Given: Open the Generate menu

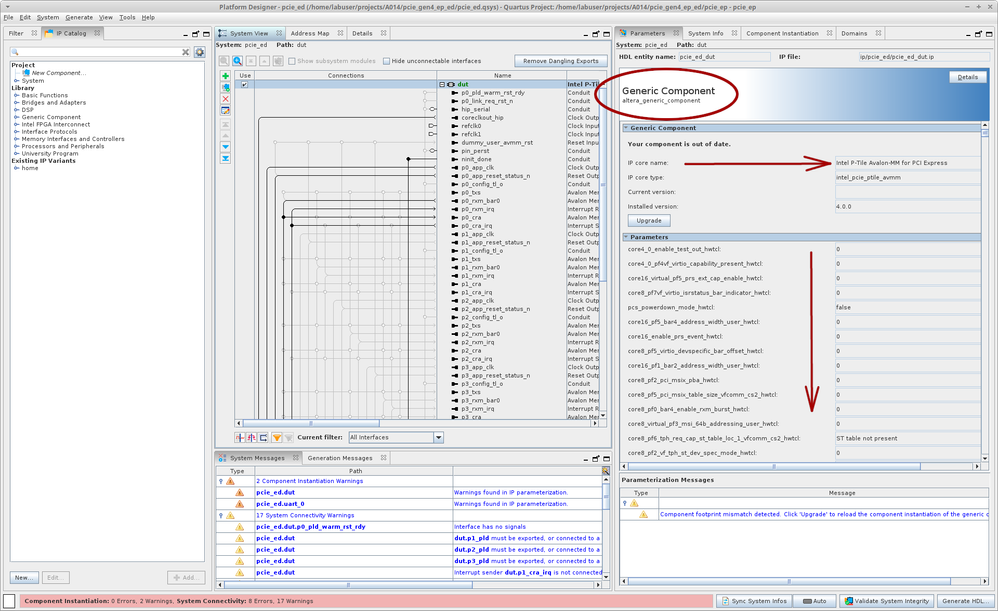Looking at the screenshot, I should click(x=79, y=17).
